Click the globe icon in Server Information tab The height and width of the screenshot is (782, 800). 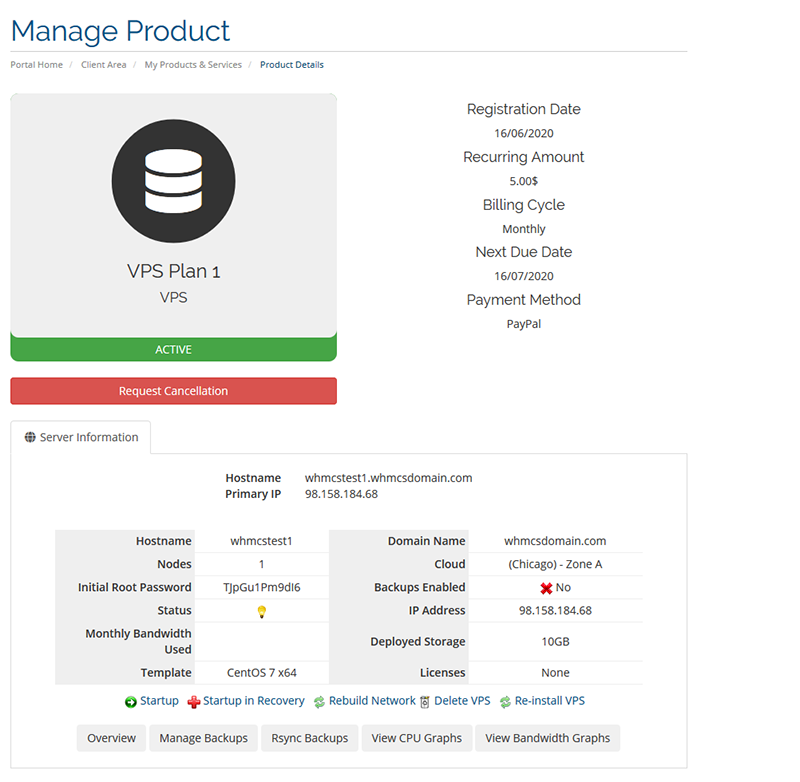30,437
